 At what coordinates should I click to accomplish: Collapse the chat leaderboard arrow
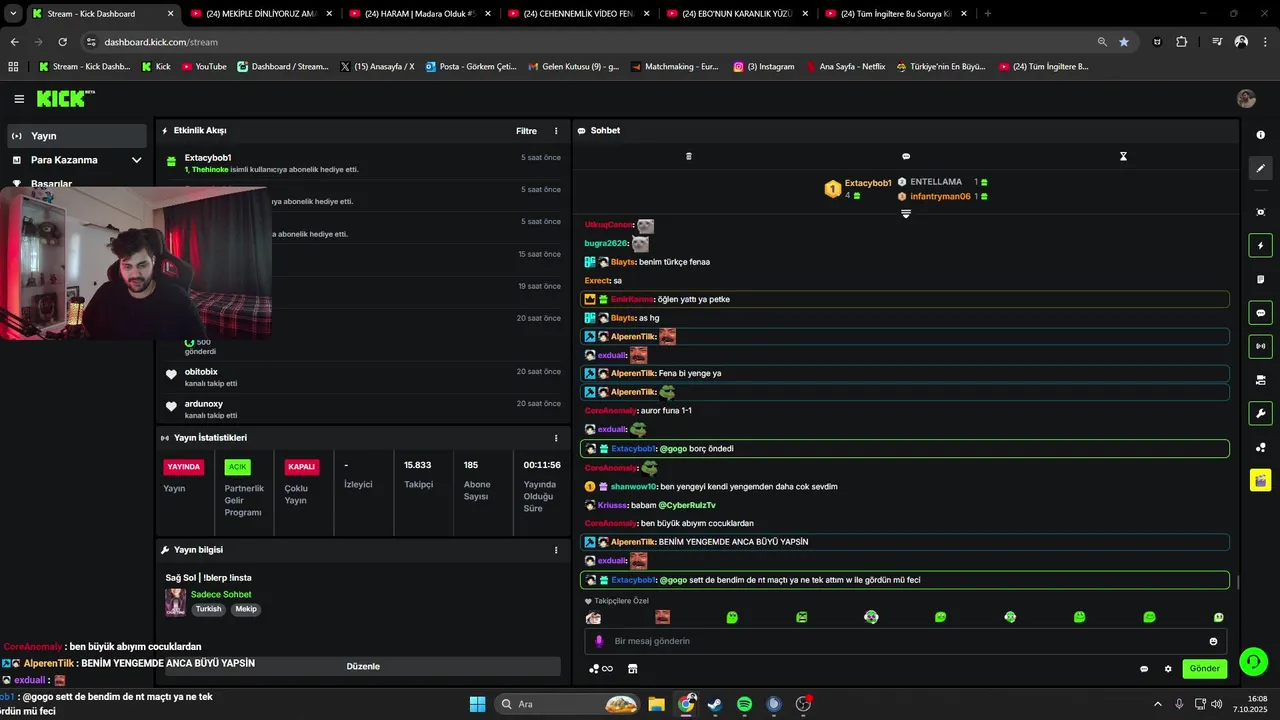point(906,214)
